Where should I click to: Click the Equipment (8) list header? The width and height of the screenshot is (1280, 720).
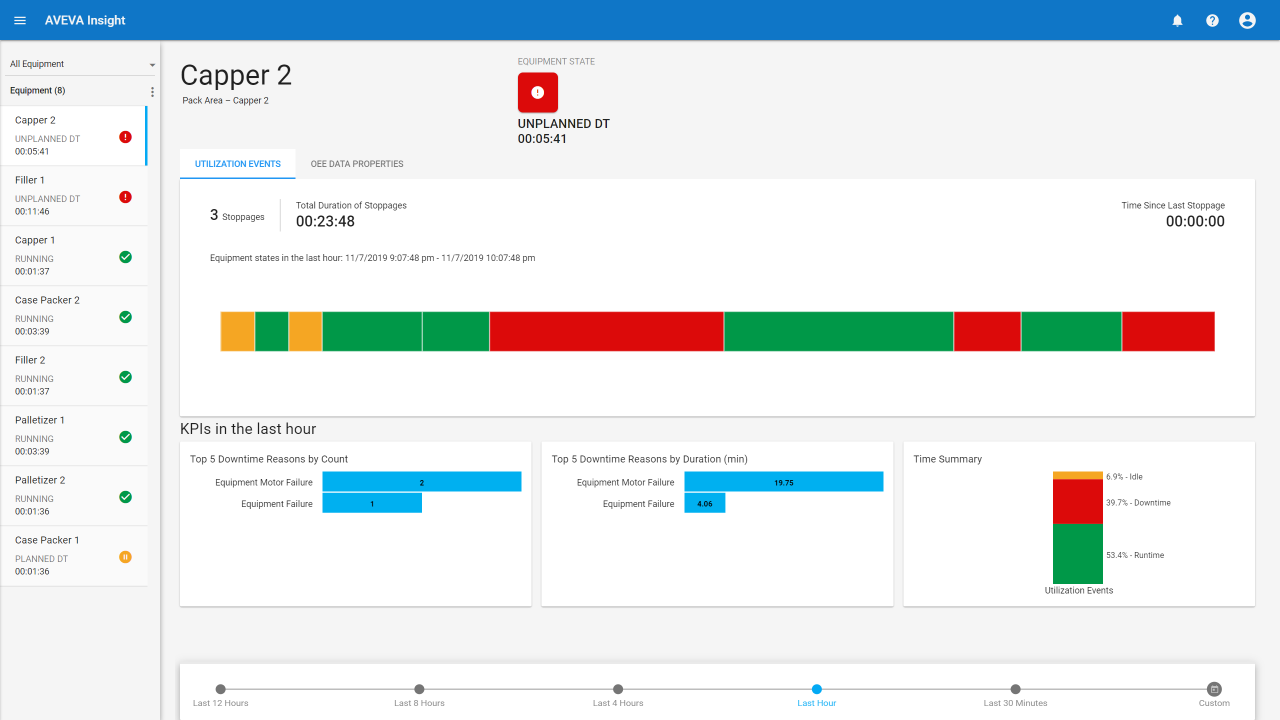(38, 91)
